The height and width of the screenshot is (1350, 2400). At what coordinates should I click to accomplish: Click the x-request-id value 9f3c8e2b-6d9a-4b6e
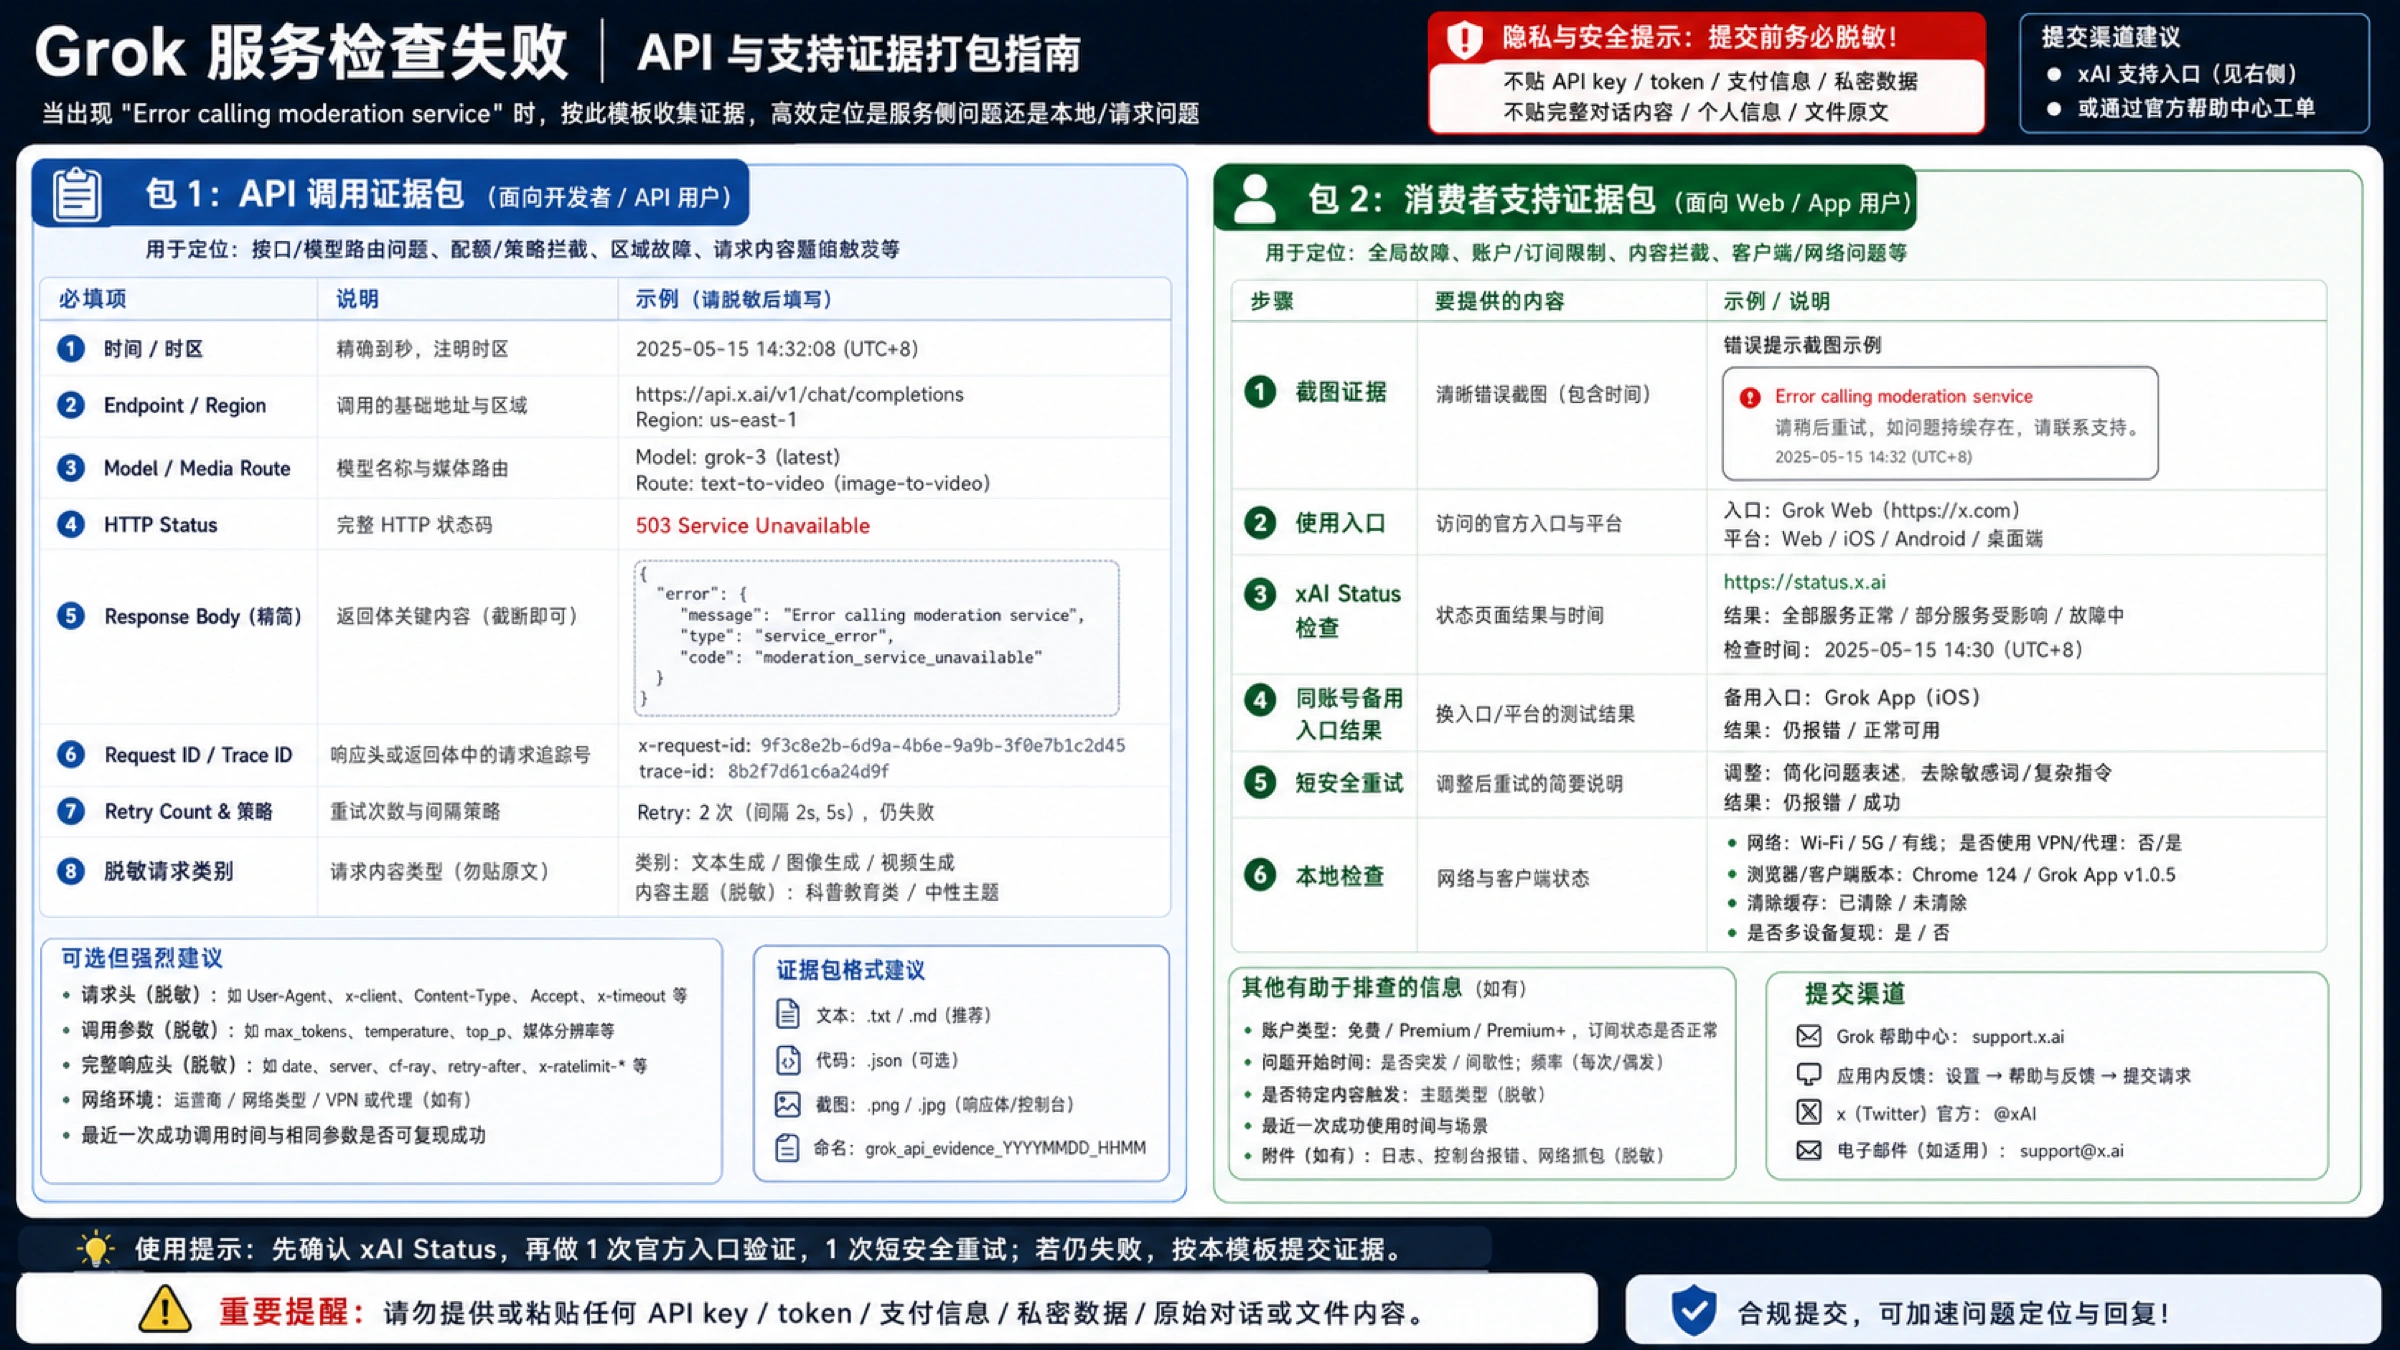click(x=943, y=745)
